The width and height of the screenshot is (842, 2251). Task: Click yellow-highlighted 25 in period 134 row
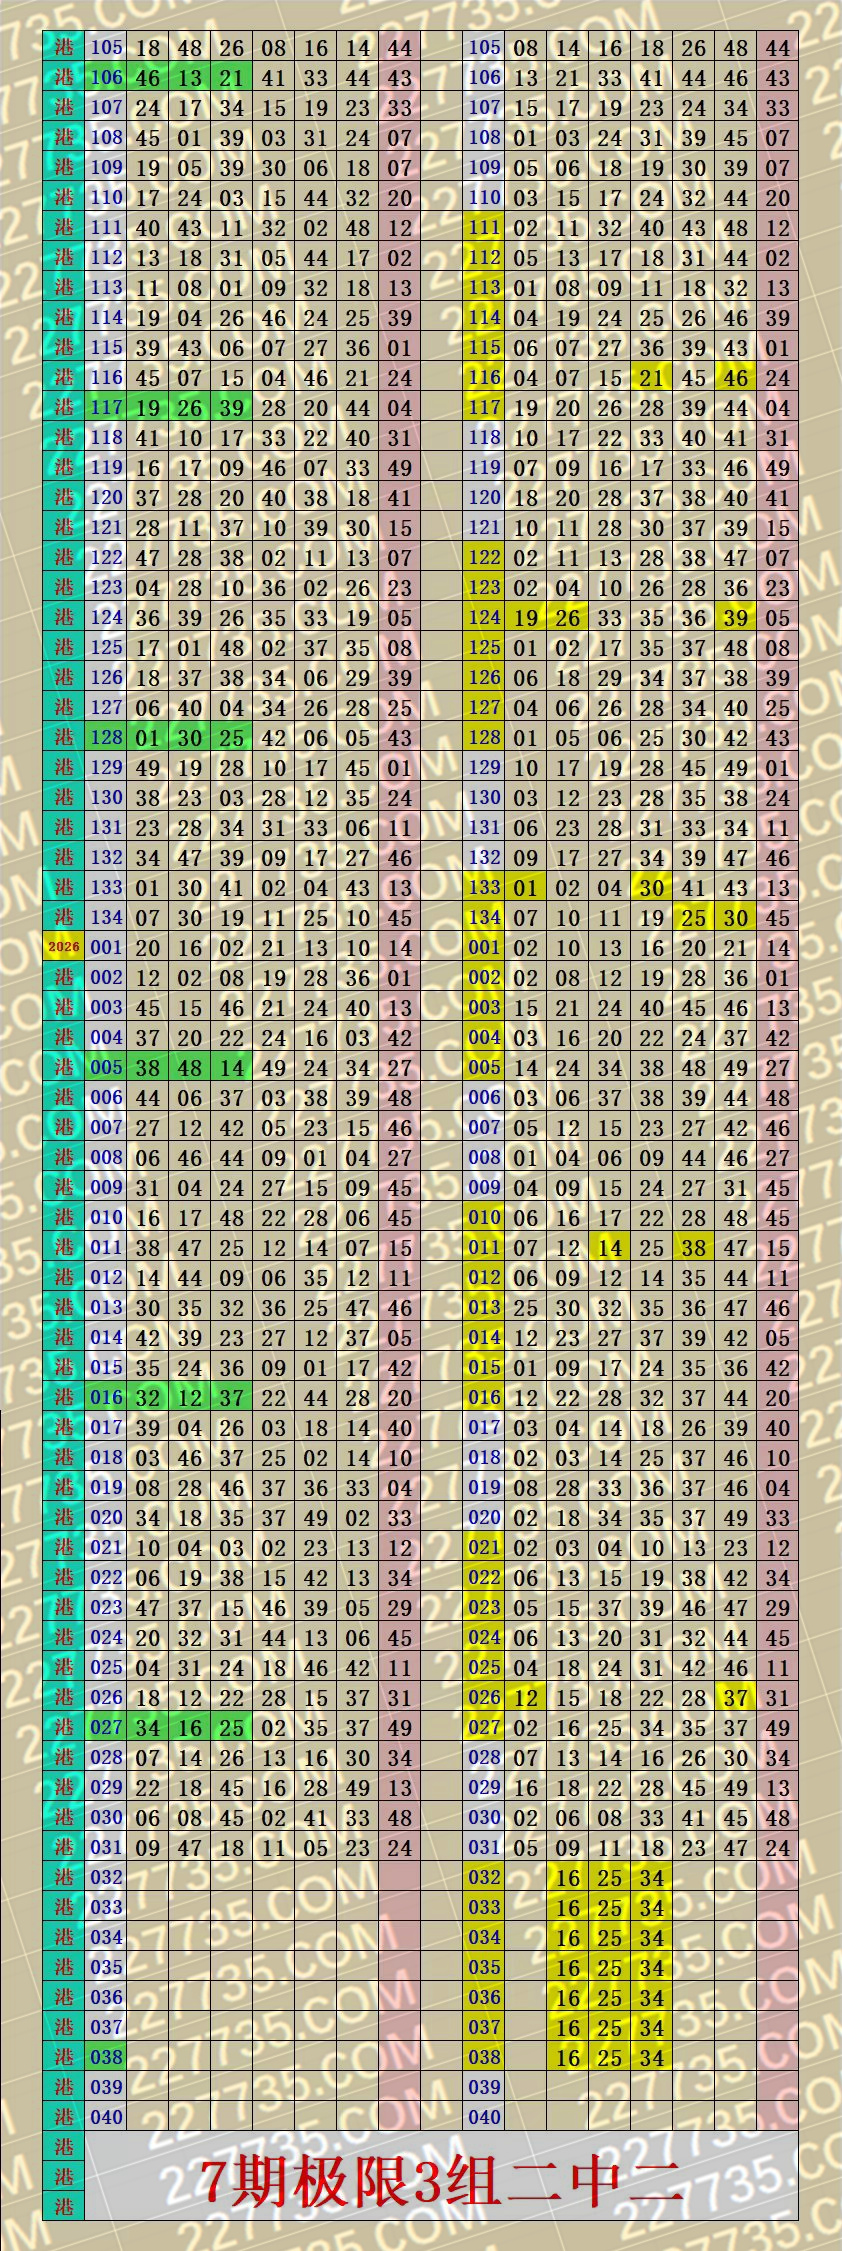pos(694,917)
